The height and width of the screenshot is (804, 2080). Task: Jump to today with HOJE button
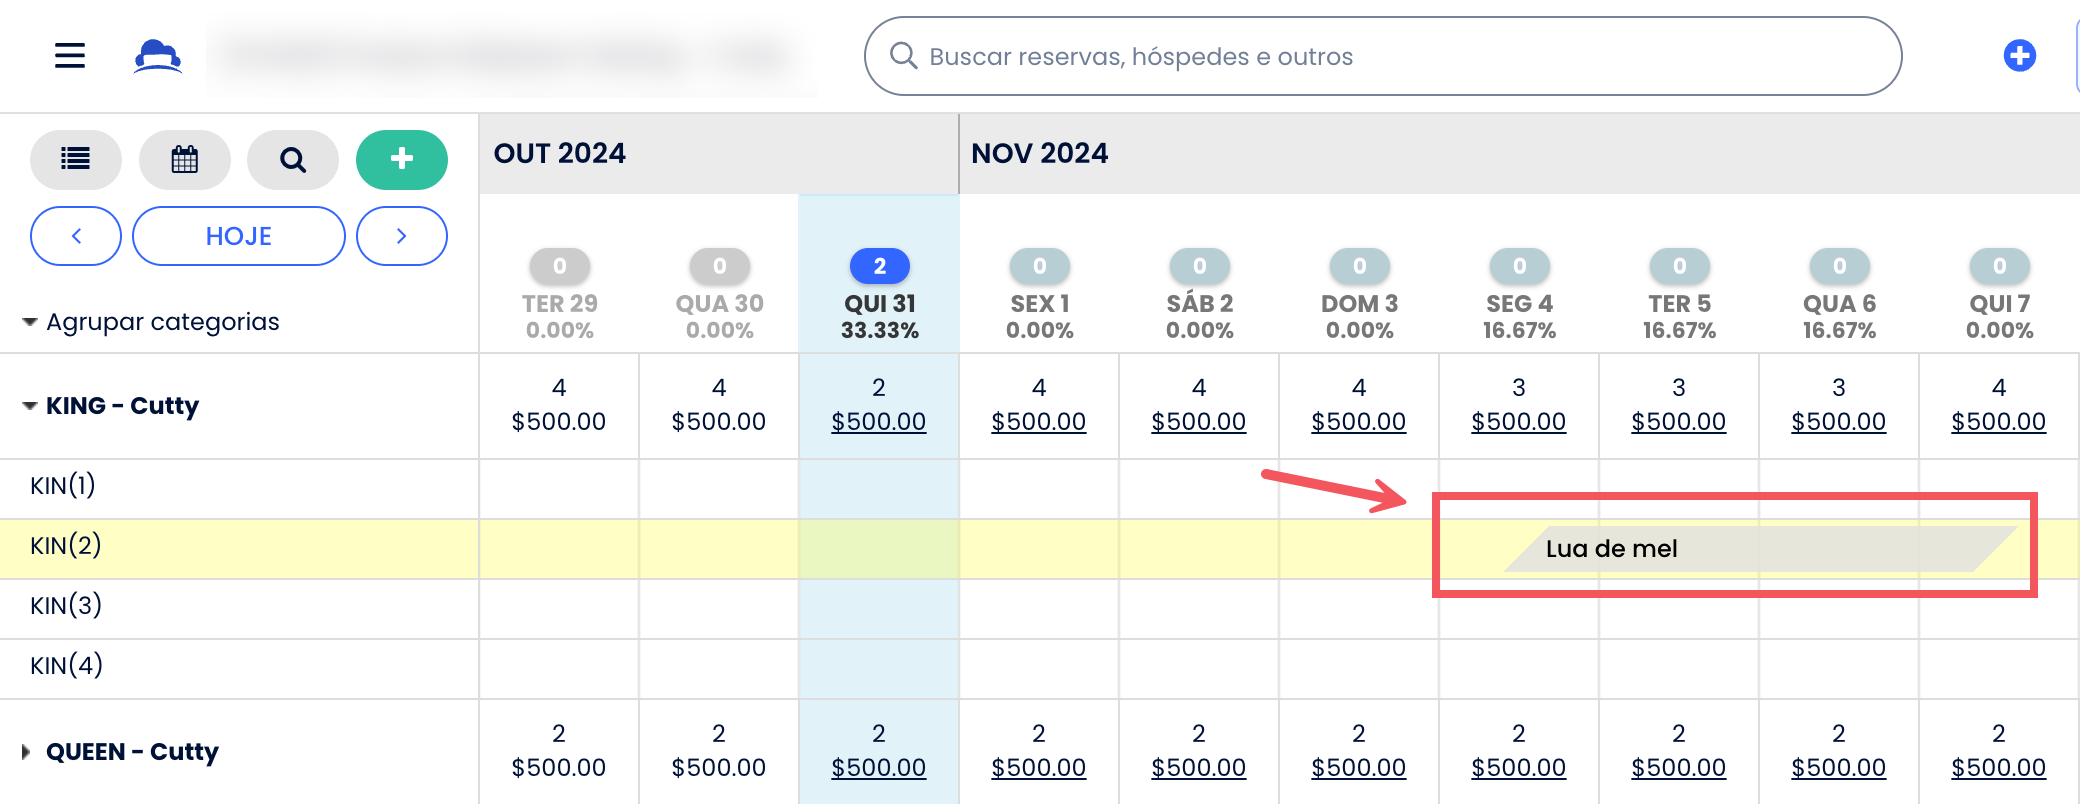[x=239, y=236]
